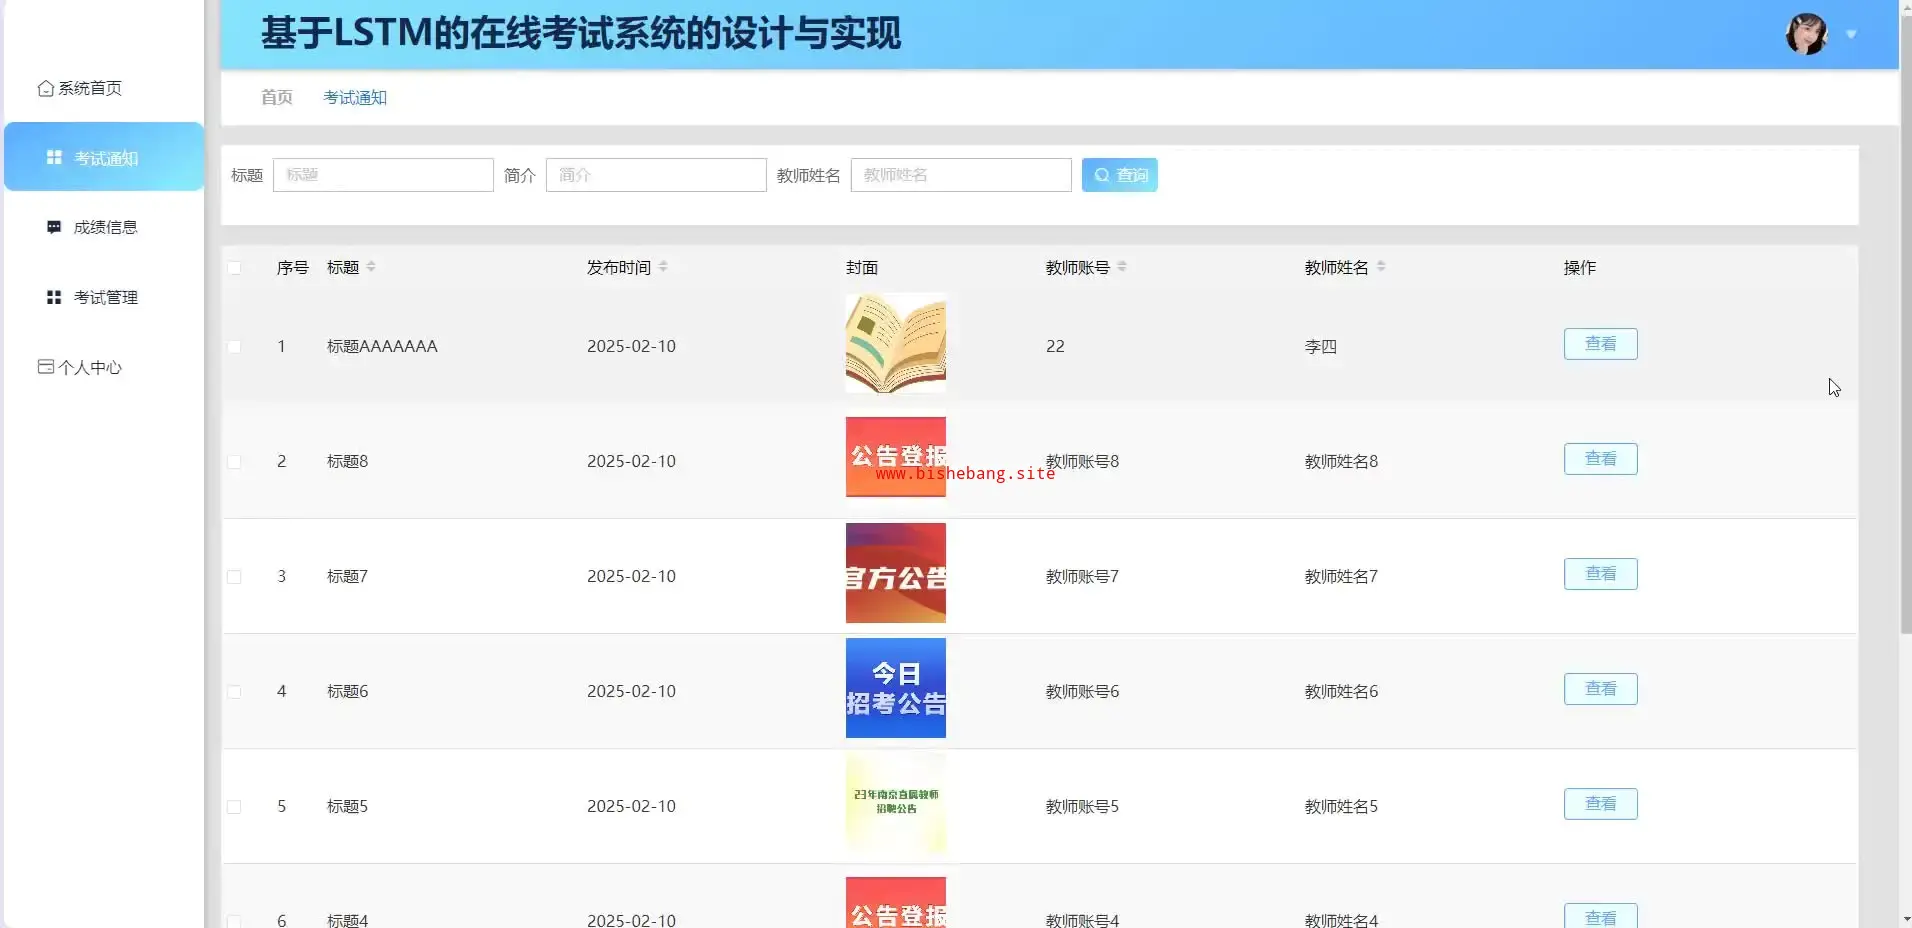This screenshot has width=1912, height=928.
Task: Click the grid icon beside 考试管理
Action: tap(54, 297)
